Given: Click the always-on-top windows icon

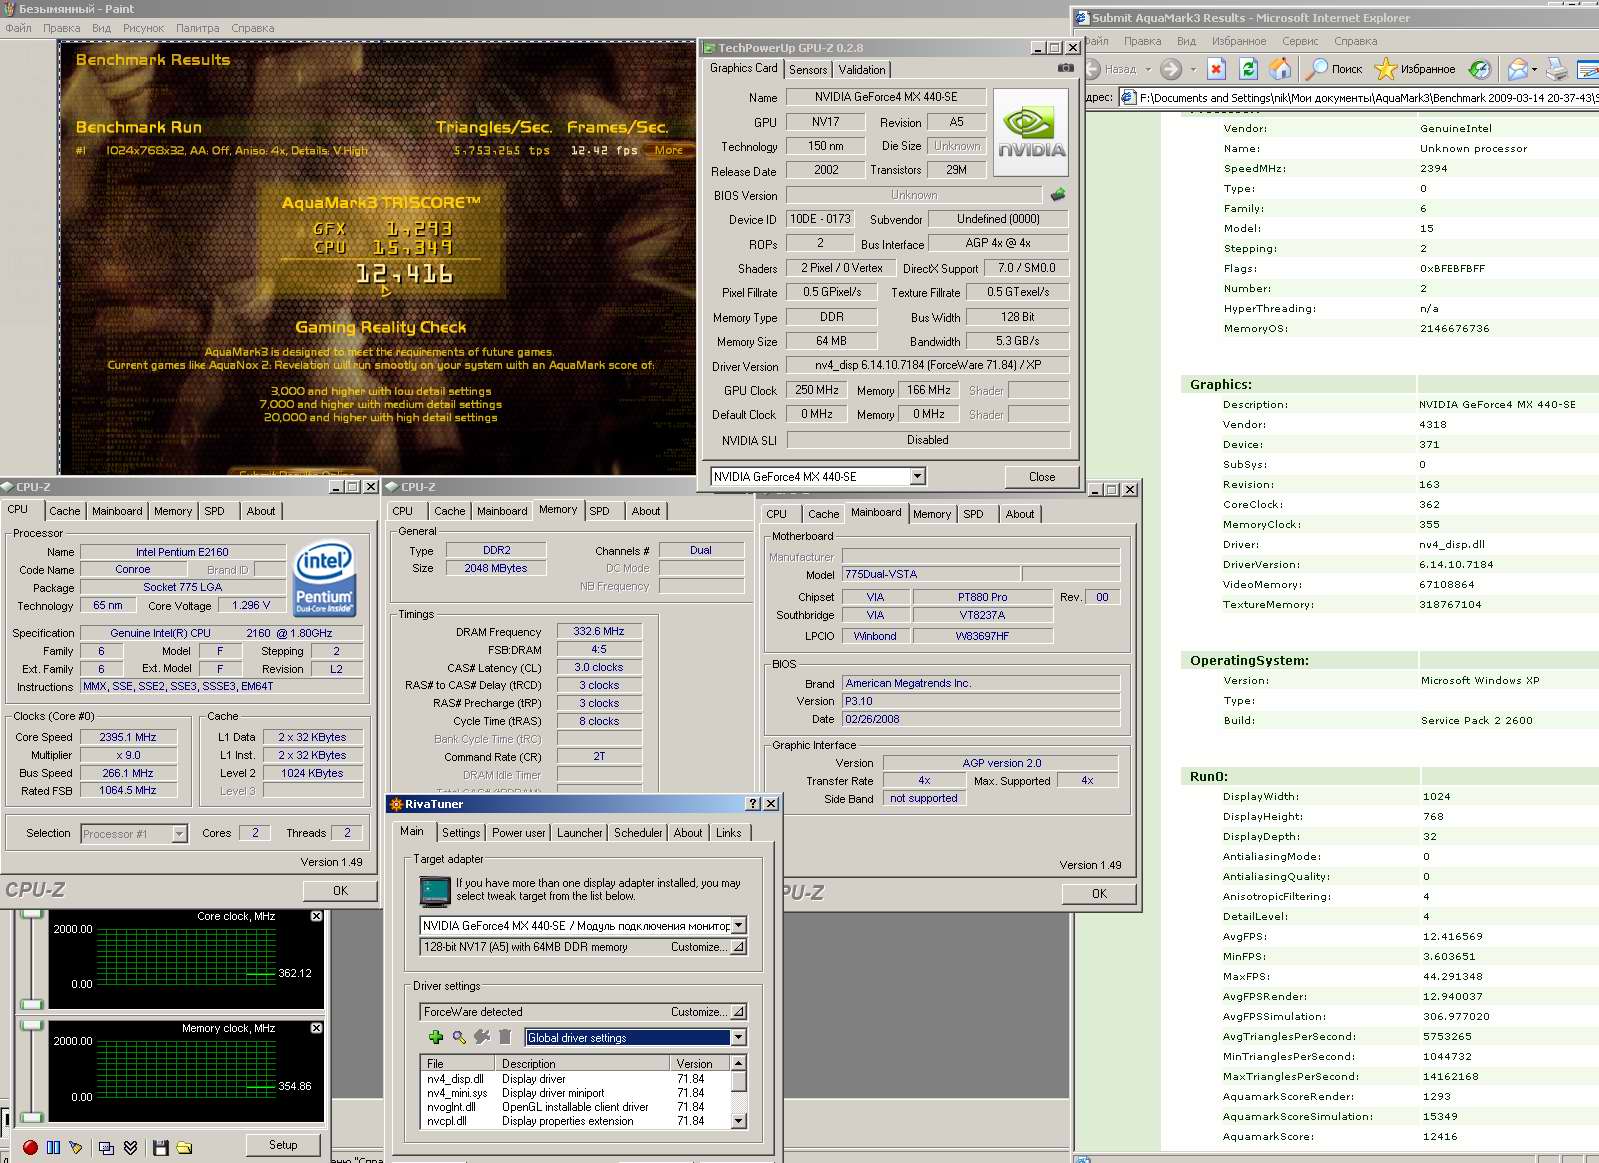Looking at the screenshot, I should tap(106, 1147).
